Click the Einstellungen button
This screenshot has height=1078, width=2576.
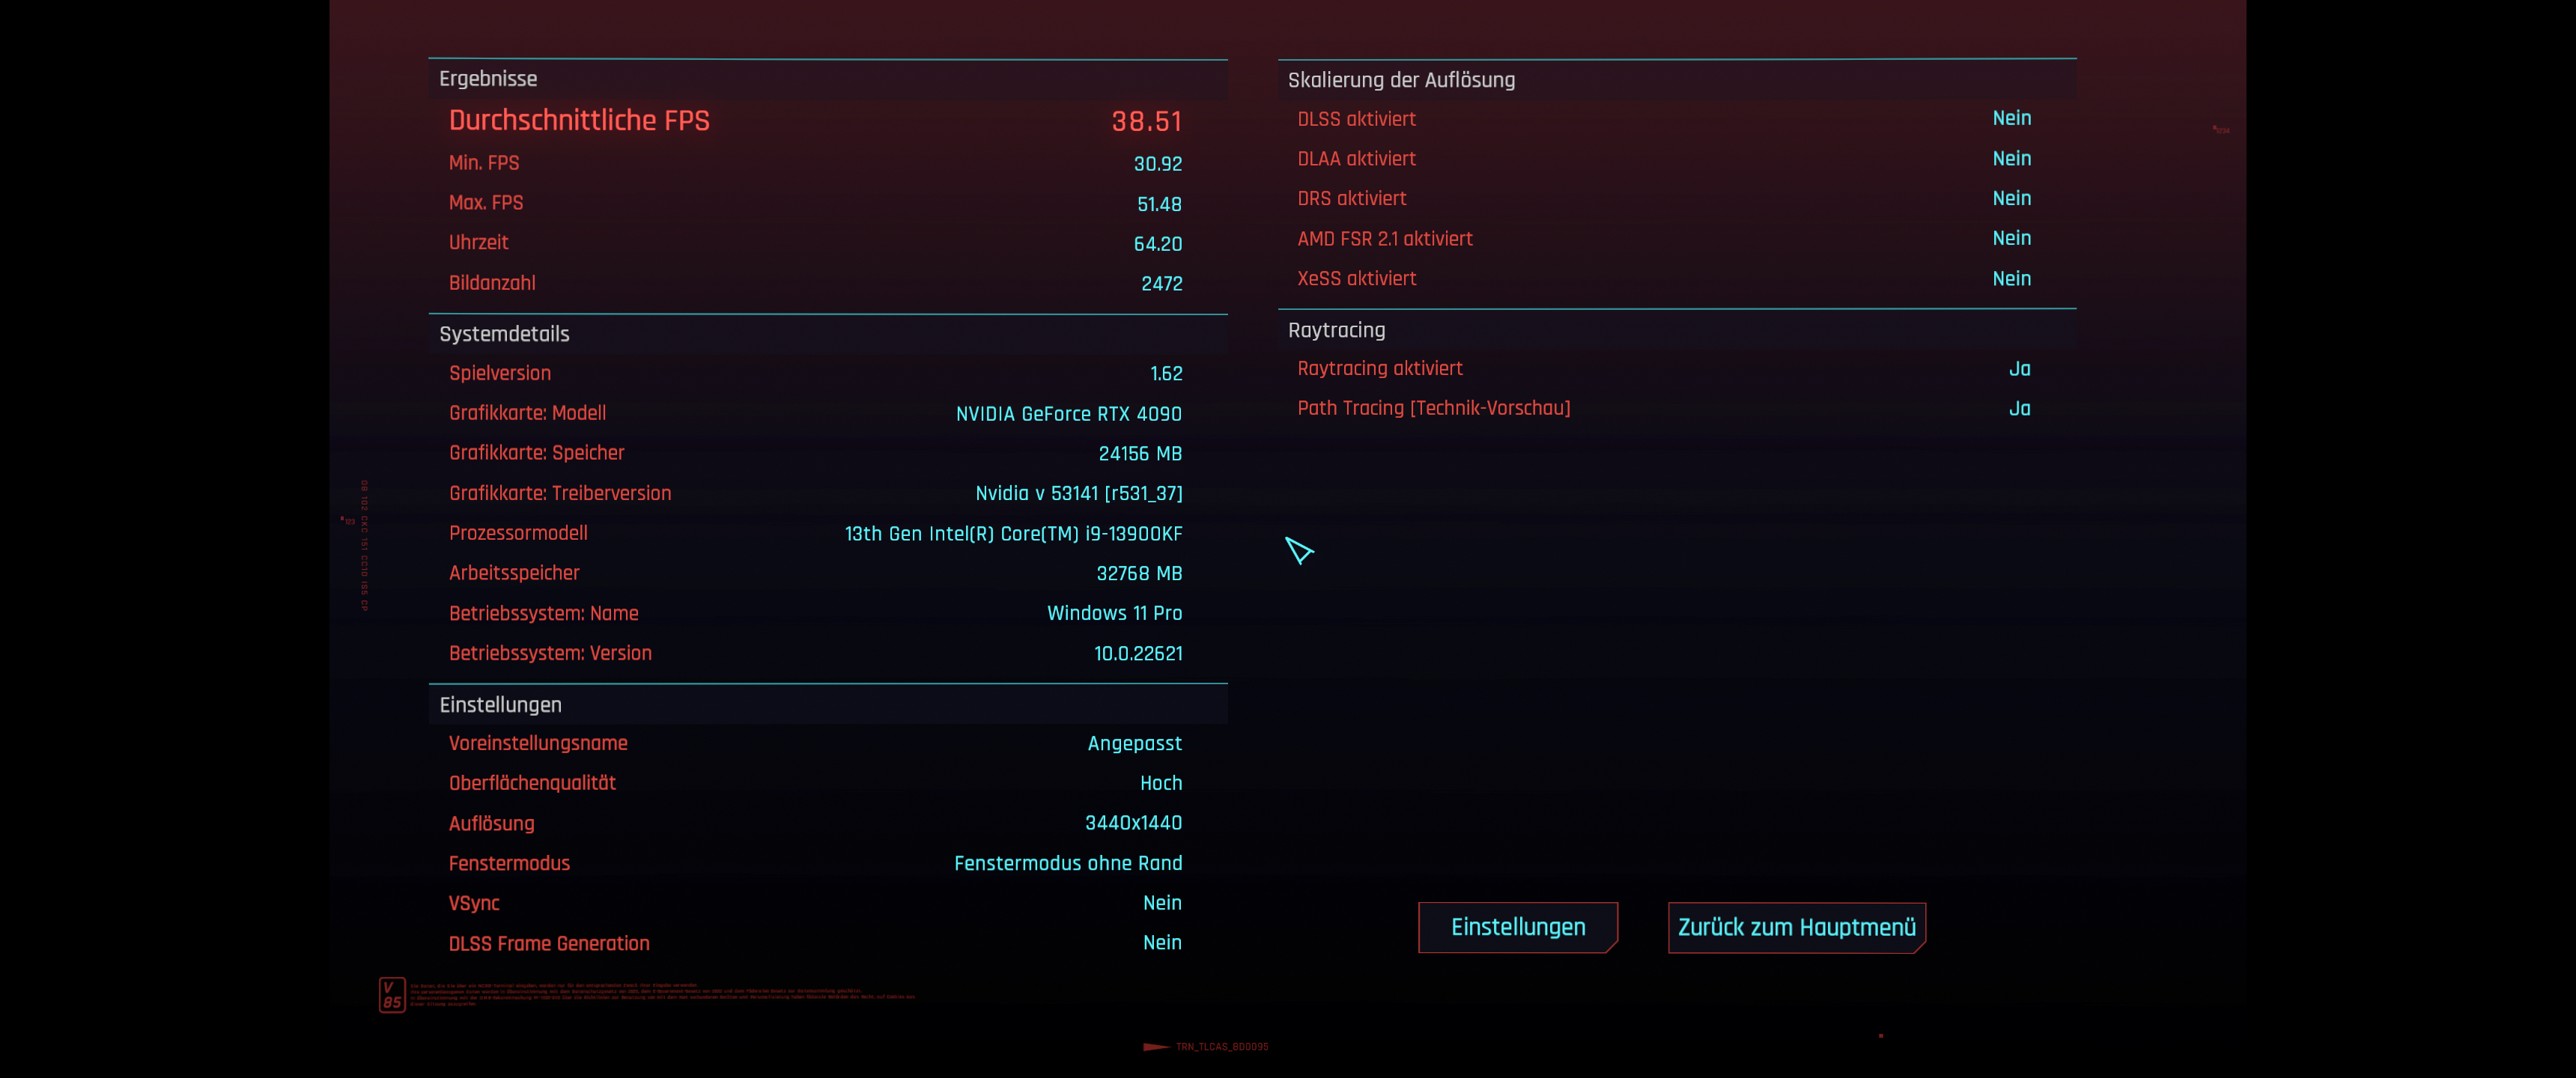[x=1517, y=927]
